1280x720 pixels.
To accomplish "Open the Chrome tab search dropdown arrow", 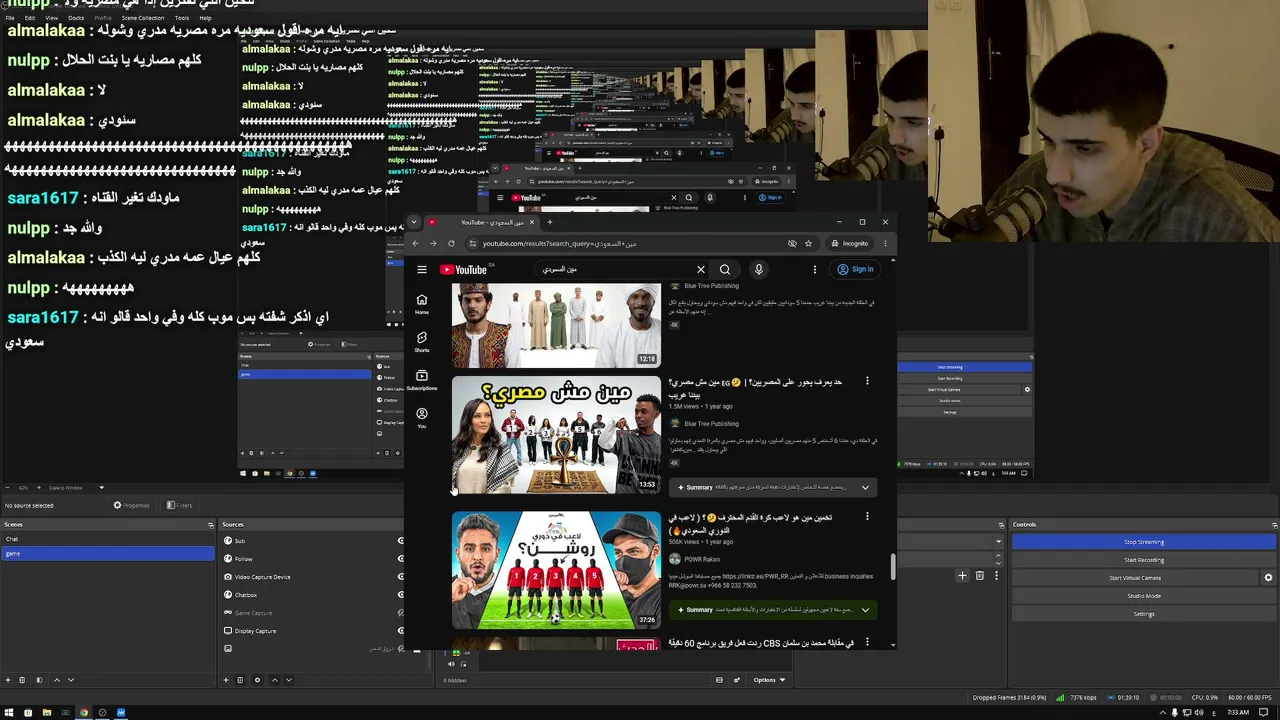I will coord(415,222).
